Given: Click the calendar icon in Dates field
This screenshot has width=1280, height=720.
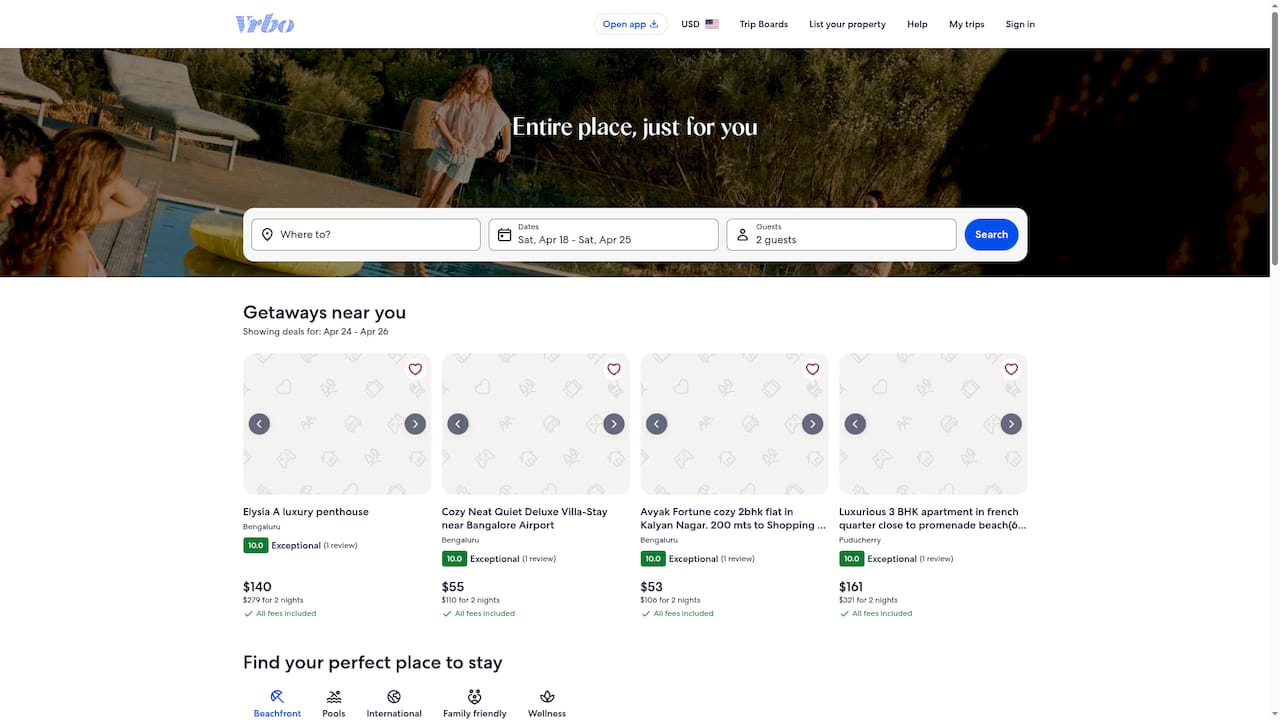Looking at the screenshot, I should pyautogui.click(x=505, y=234).
